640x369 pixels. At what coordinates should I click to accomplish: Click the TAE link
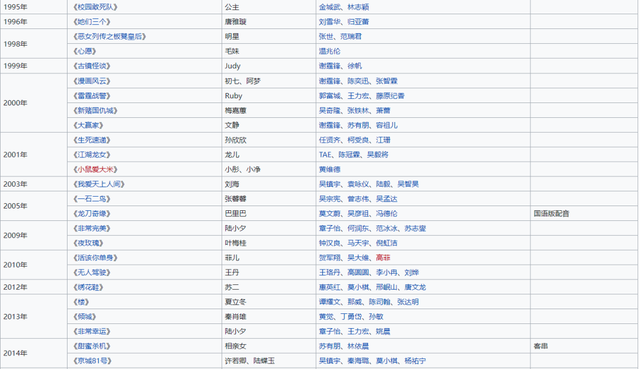point(325,155)
